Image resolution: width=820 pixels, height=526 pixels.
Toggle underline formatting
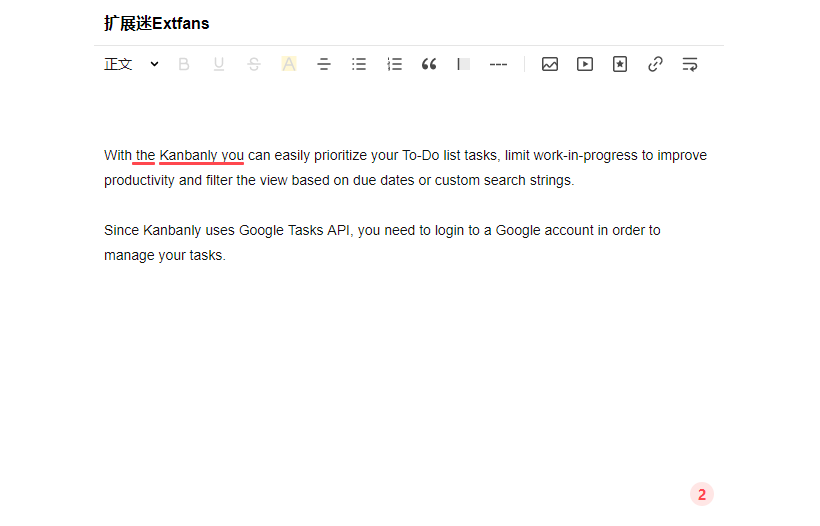pos(219,64)
